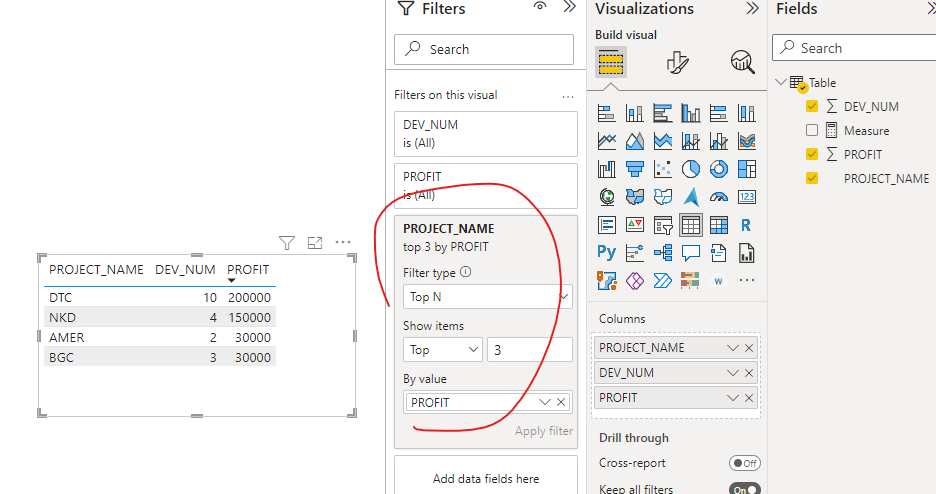936x494 pixels.
Task: Uncheck the PROJECT_NAME field checkbox
Action: 812,178
